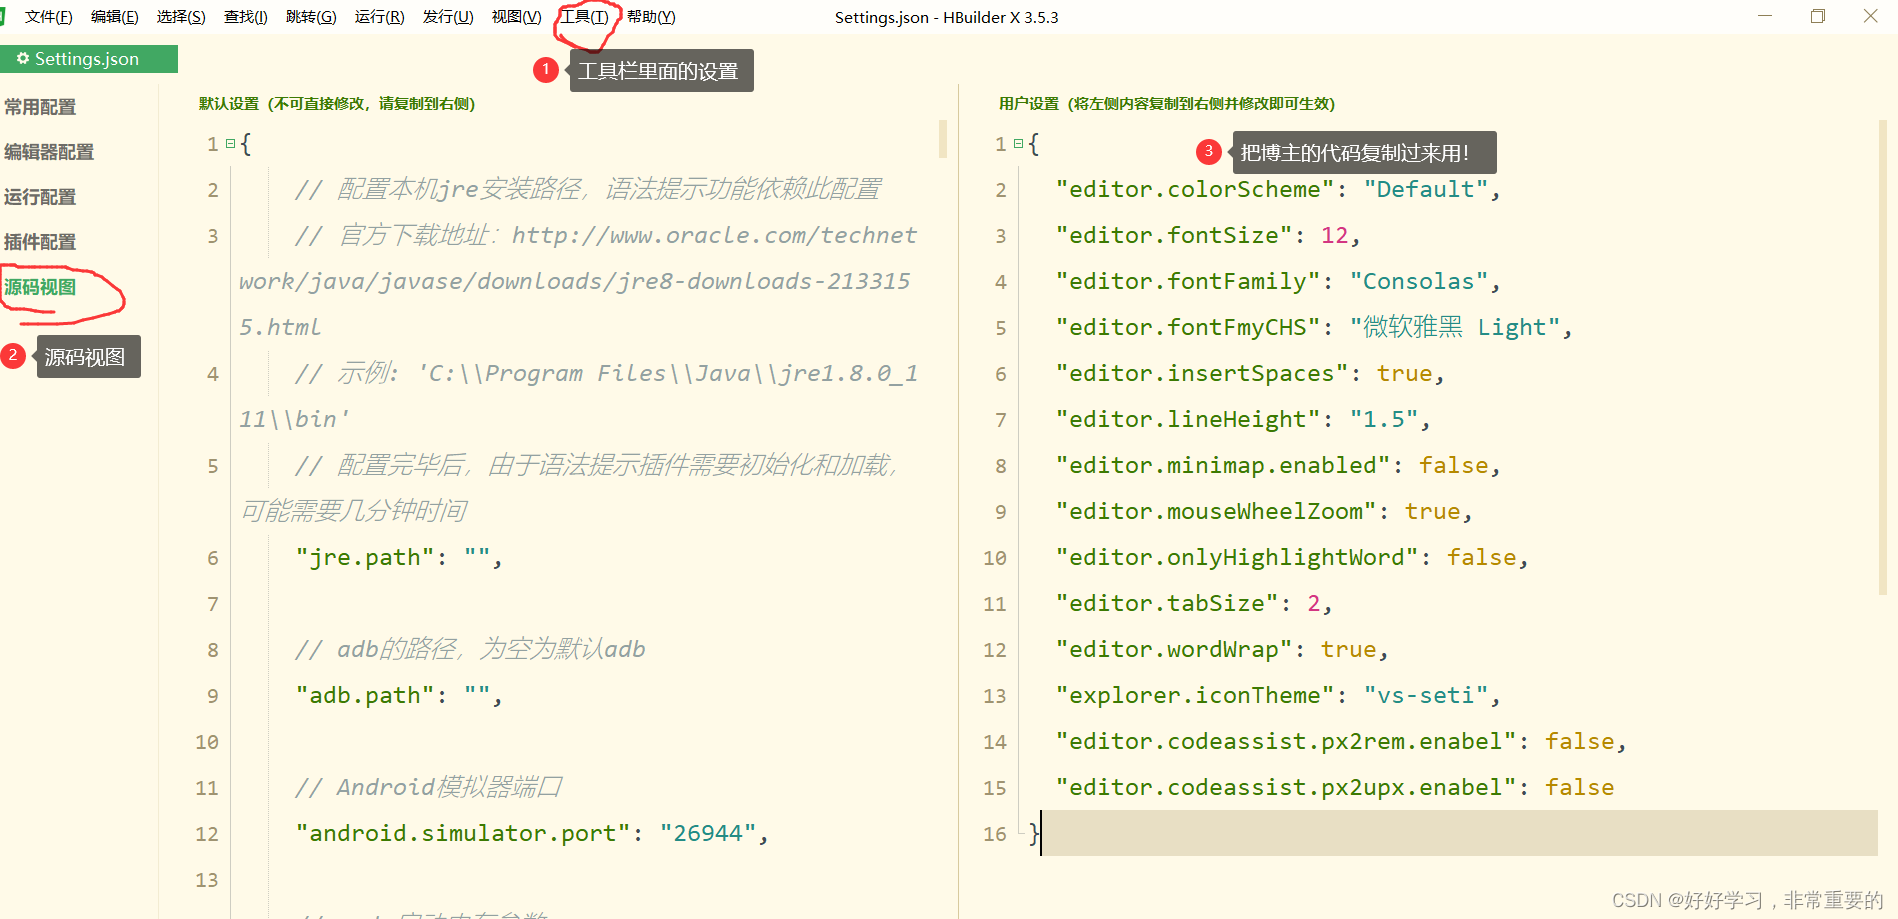The height and width of the screenshot is (919, 1898).
Task: Open the 帮助(Y) menu
Action: 651,17
